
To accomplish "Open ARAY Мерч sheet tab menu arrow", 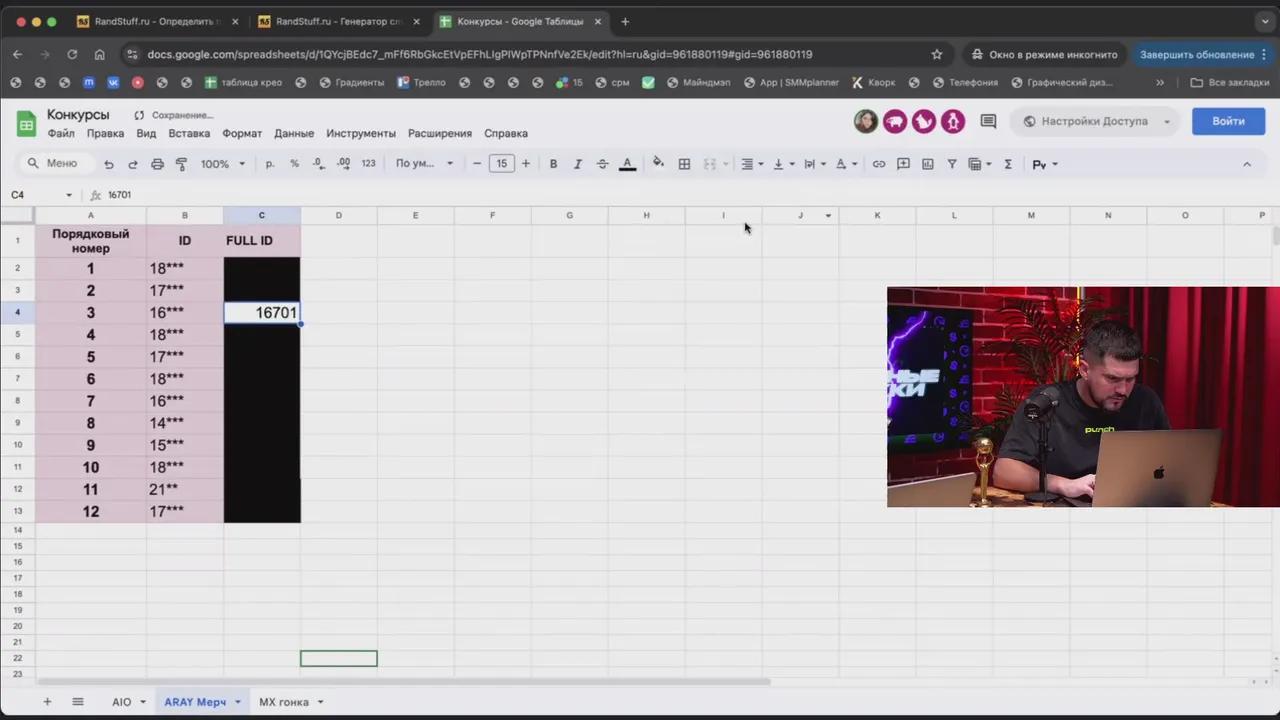I will click(237, 702).
